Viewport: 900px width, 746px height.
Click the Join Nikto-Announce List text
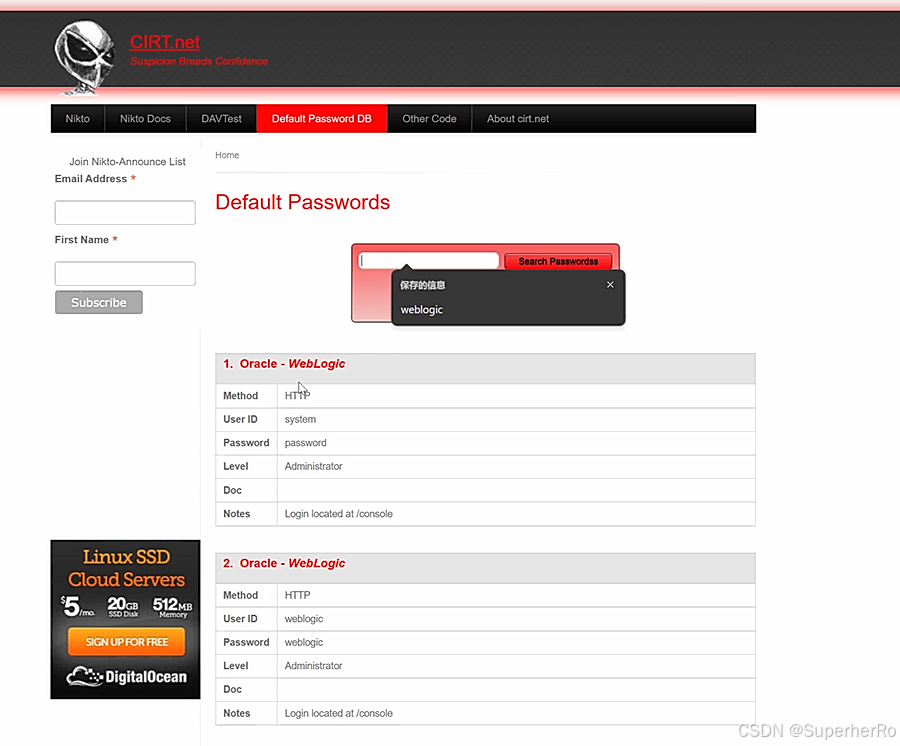point(127,162)
